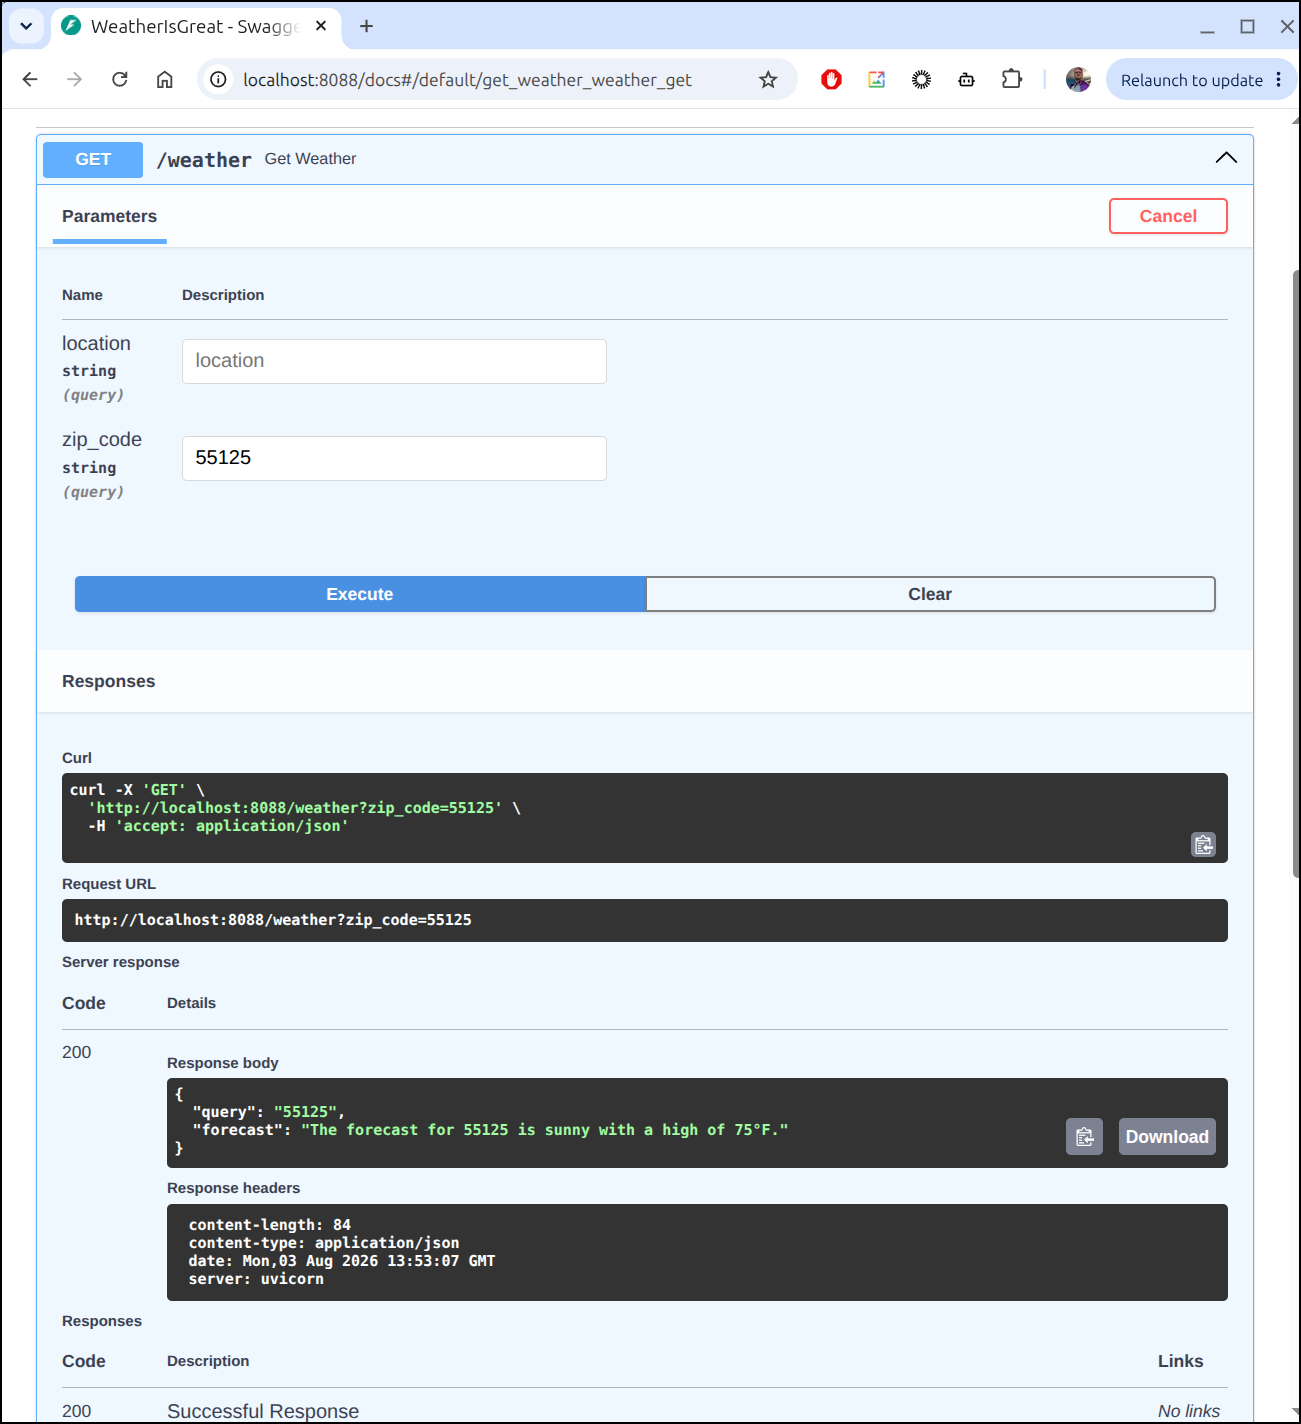View site information for localhost
Viewport: 1301px width, 1424px height.
pyautogui.click(x=219, y=79)
